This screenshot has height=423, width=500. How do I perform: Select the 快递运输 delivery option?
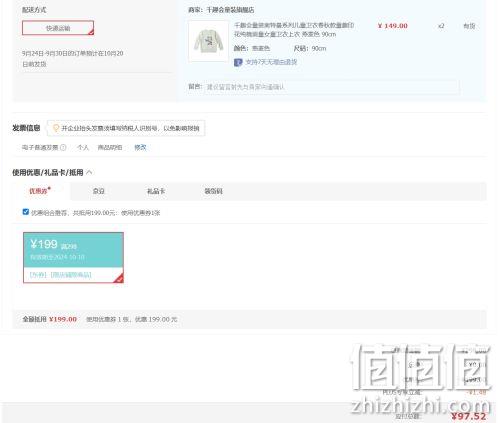pos(58,28)
